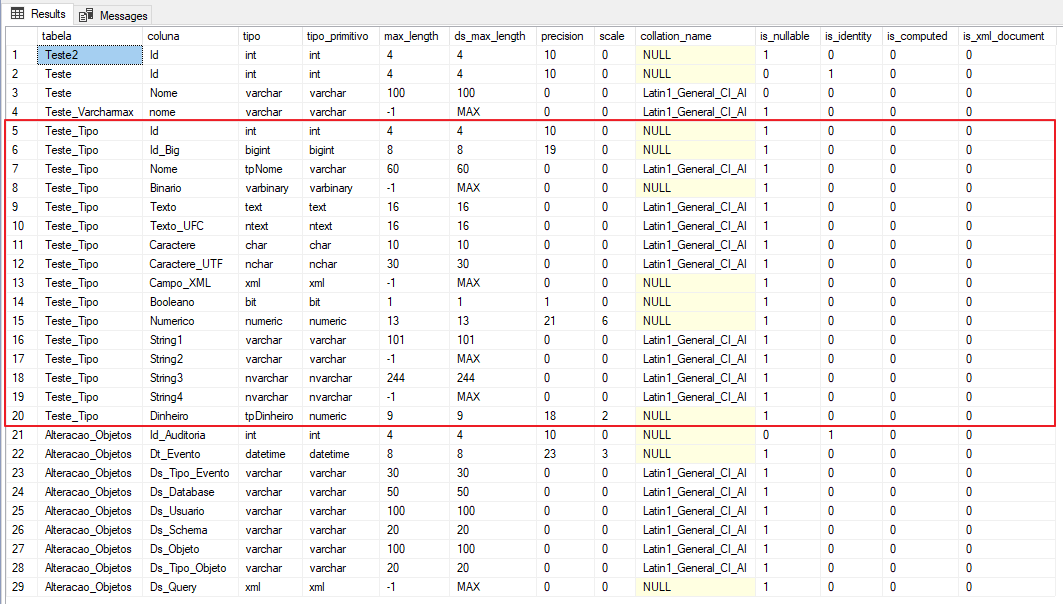1063x604 pixels.
Task: Click precision value 21 in Numerico row
Action: click(x=565, y=321)
